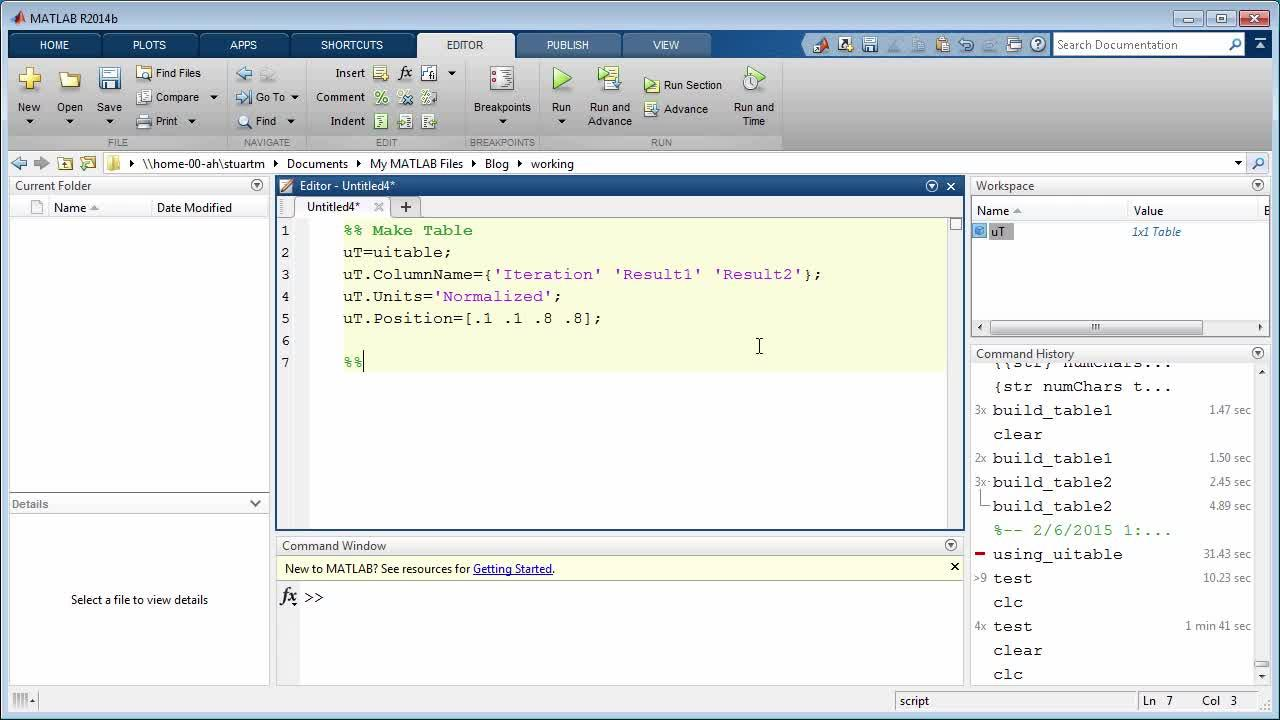Open the dropdown under Breakpoints
Viewport: 1280px width, 720px height.
(502, 122)
